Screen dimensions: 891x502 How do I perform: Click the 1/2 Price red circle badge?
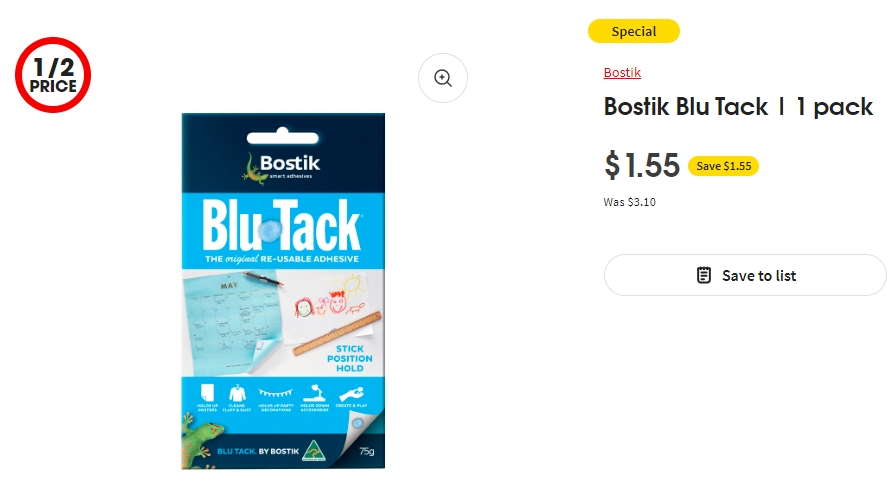pos(53,74)
